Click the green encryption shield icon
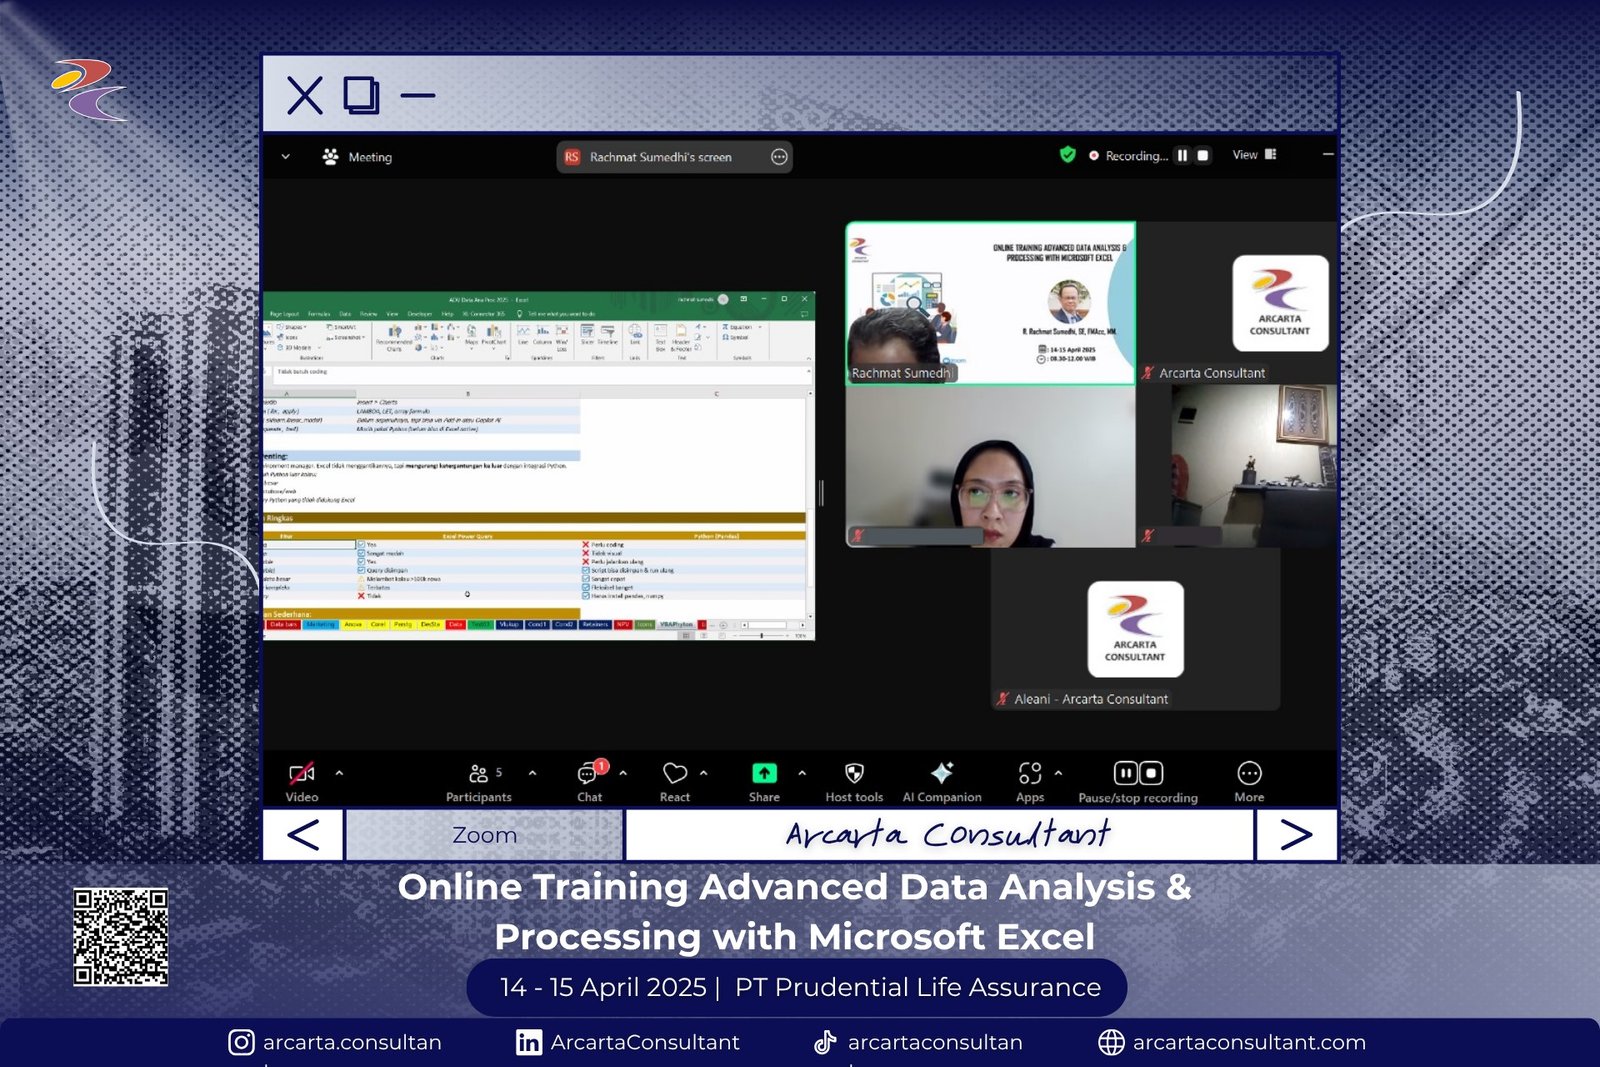The width and height of the screenshot is (1600, 1067). 1068,155
